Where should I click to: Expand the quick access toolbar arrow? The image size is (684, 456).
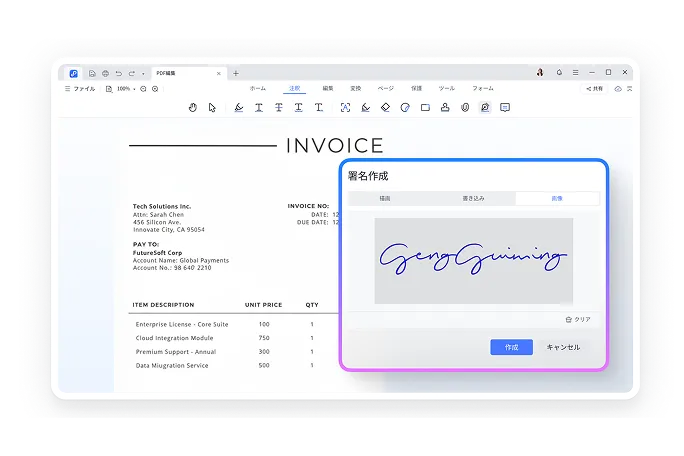pyautogui.click(x=143, y=74)
